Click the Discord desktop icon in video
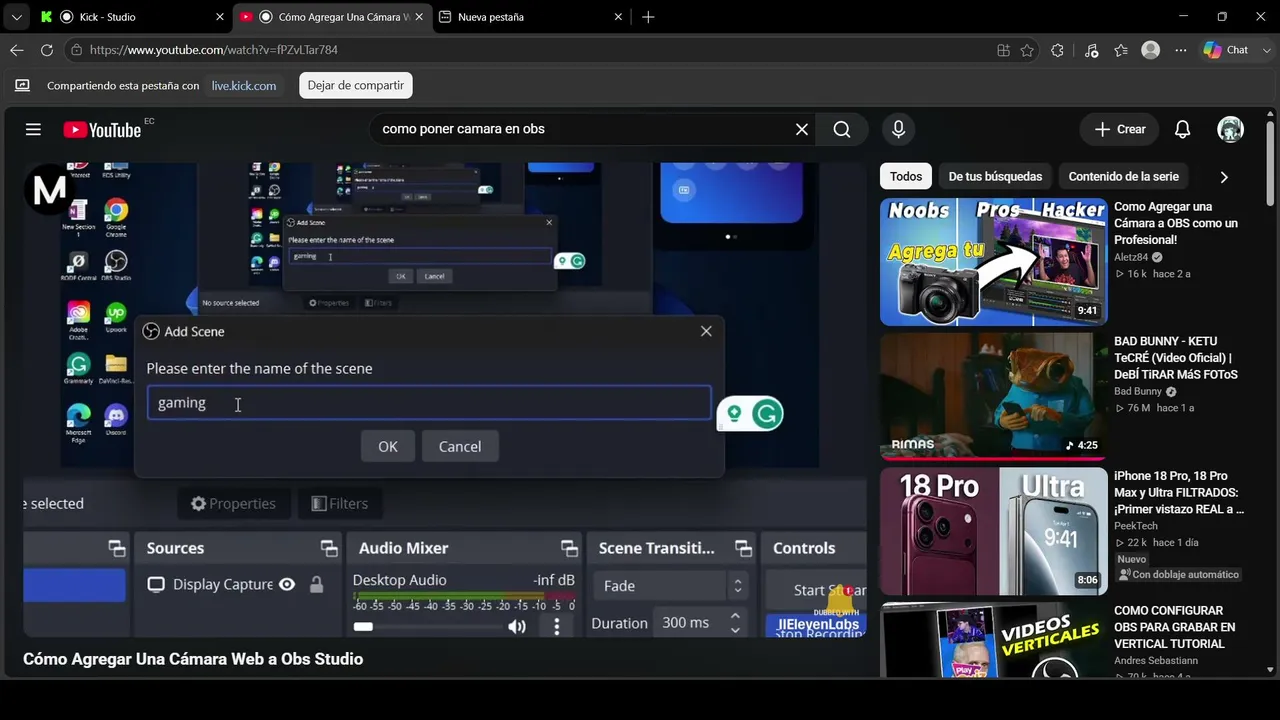1280x720 pixels. click(116, 419)
